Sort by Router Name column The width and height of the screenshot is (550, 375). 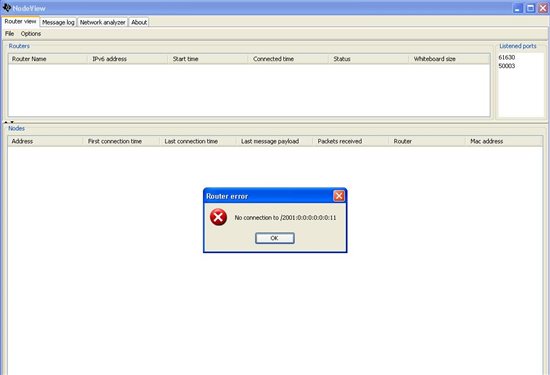point(48,59)
